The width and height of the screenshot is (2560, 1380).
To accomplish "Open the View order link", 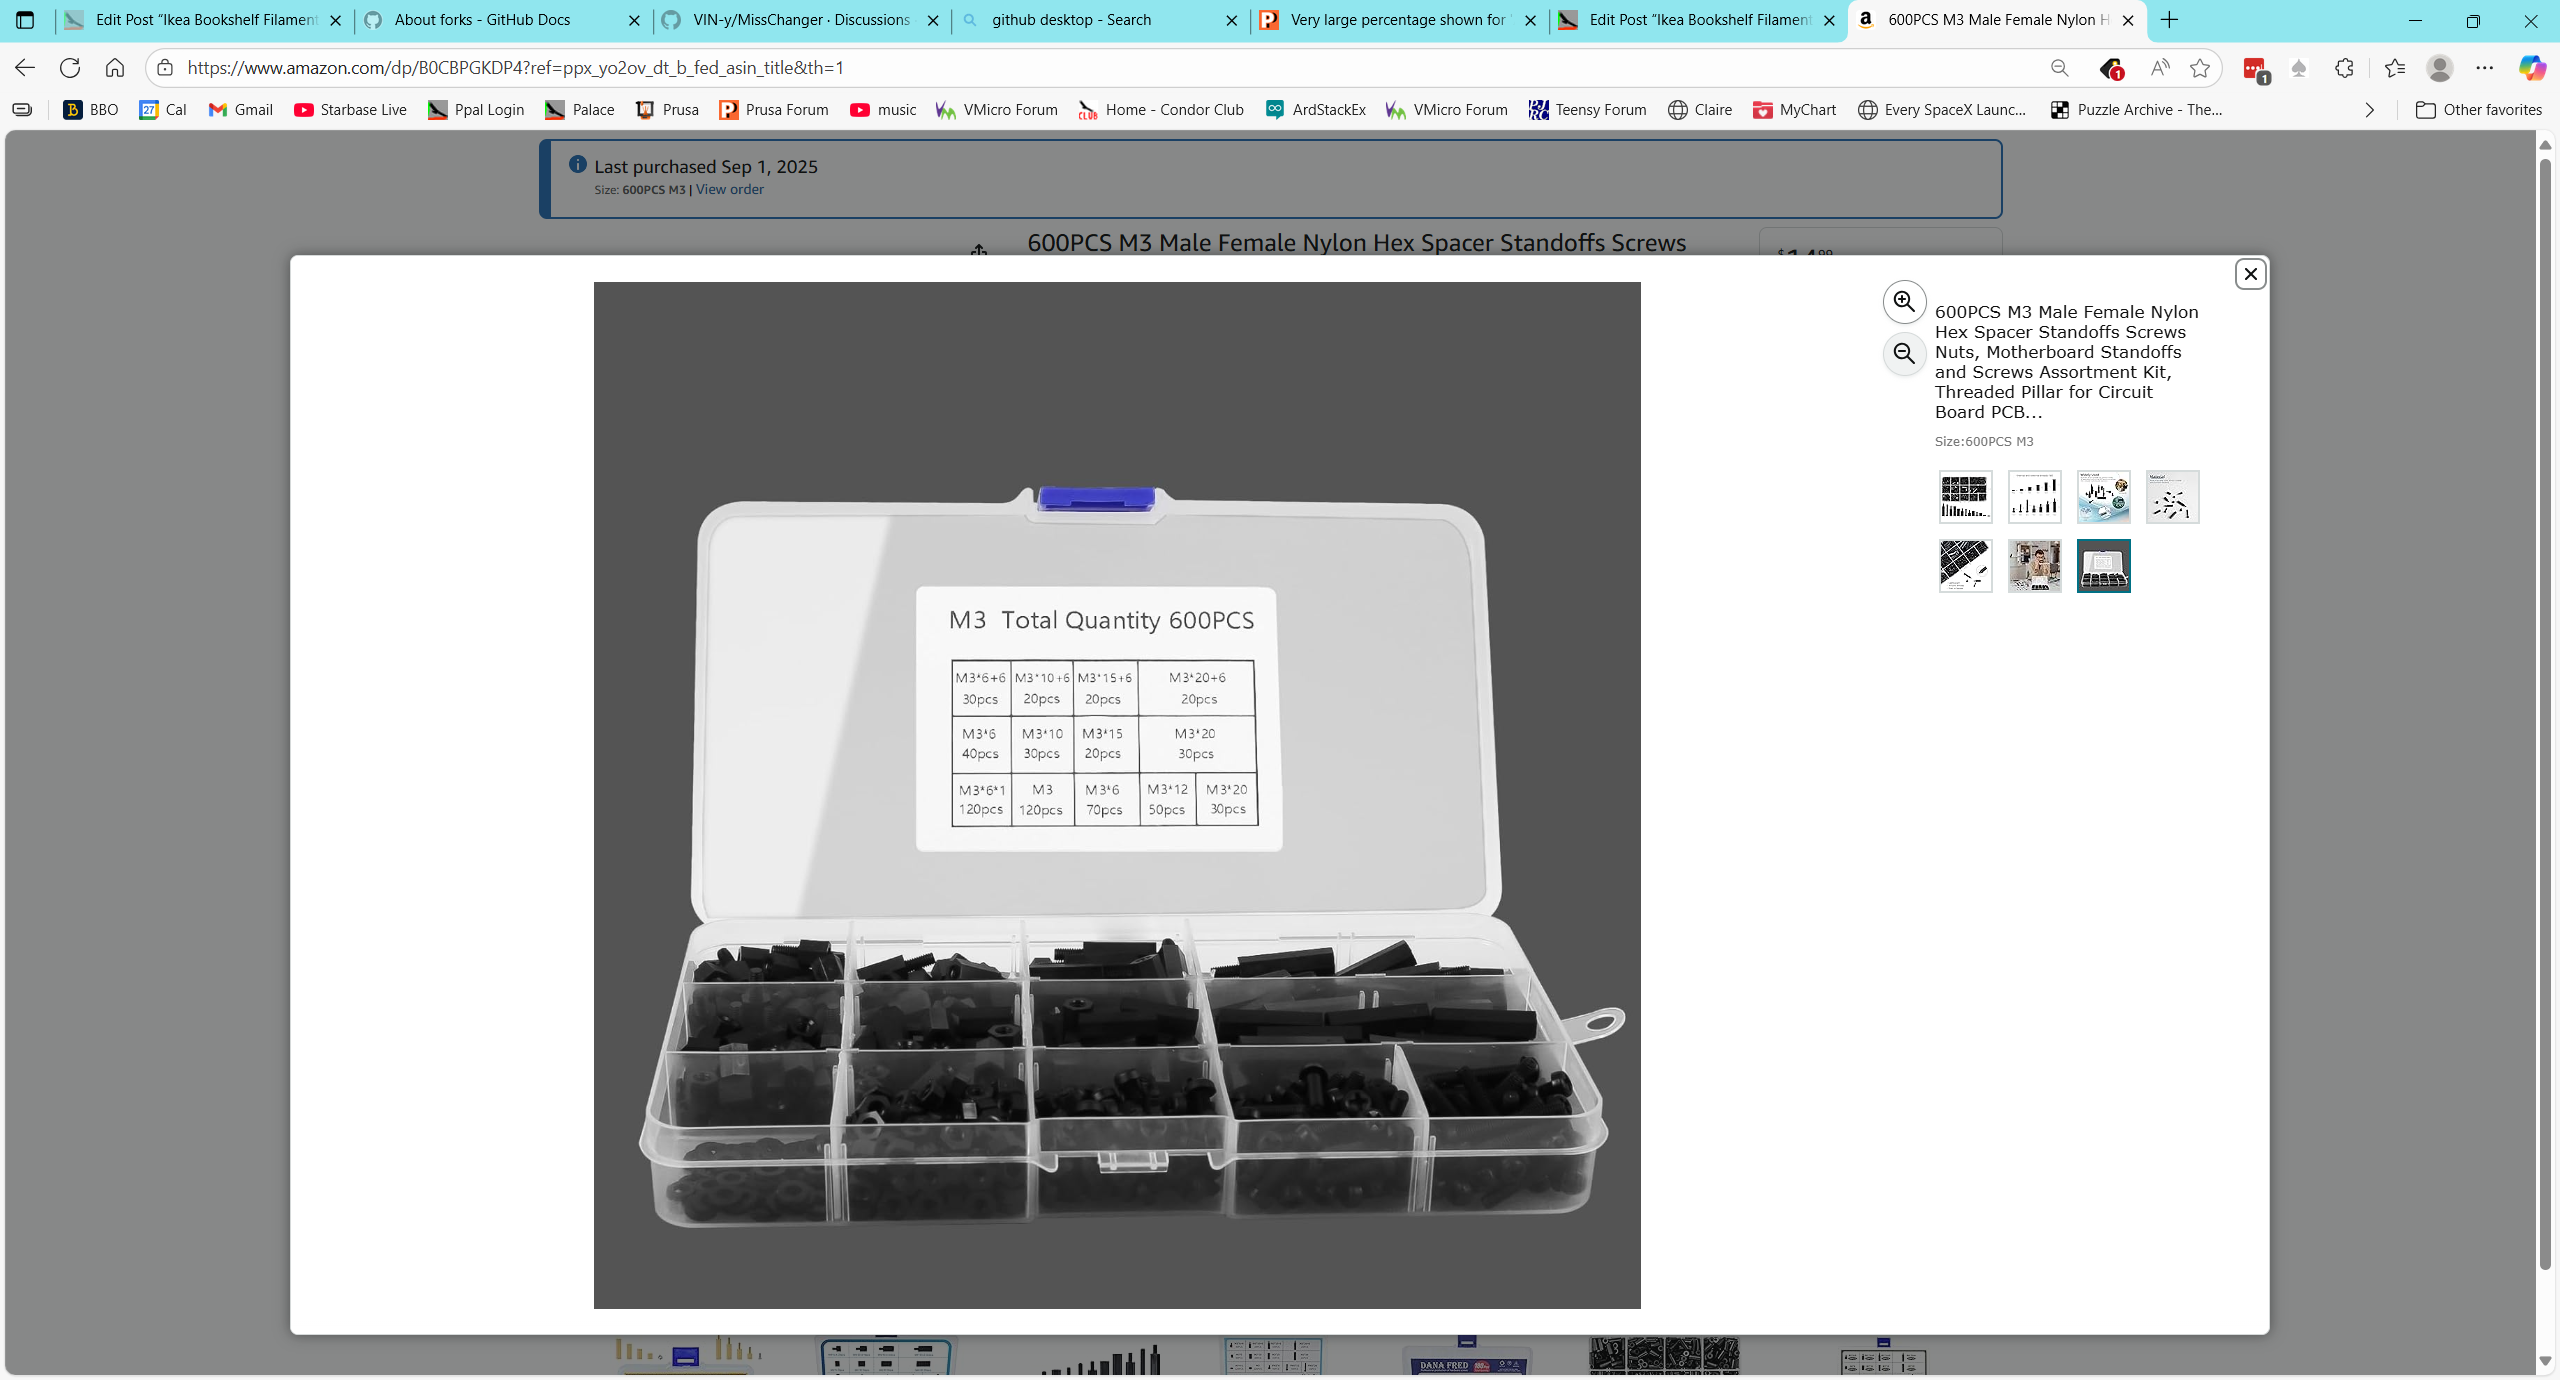I will tap(729, 190).
